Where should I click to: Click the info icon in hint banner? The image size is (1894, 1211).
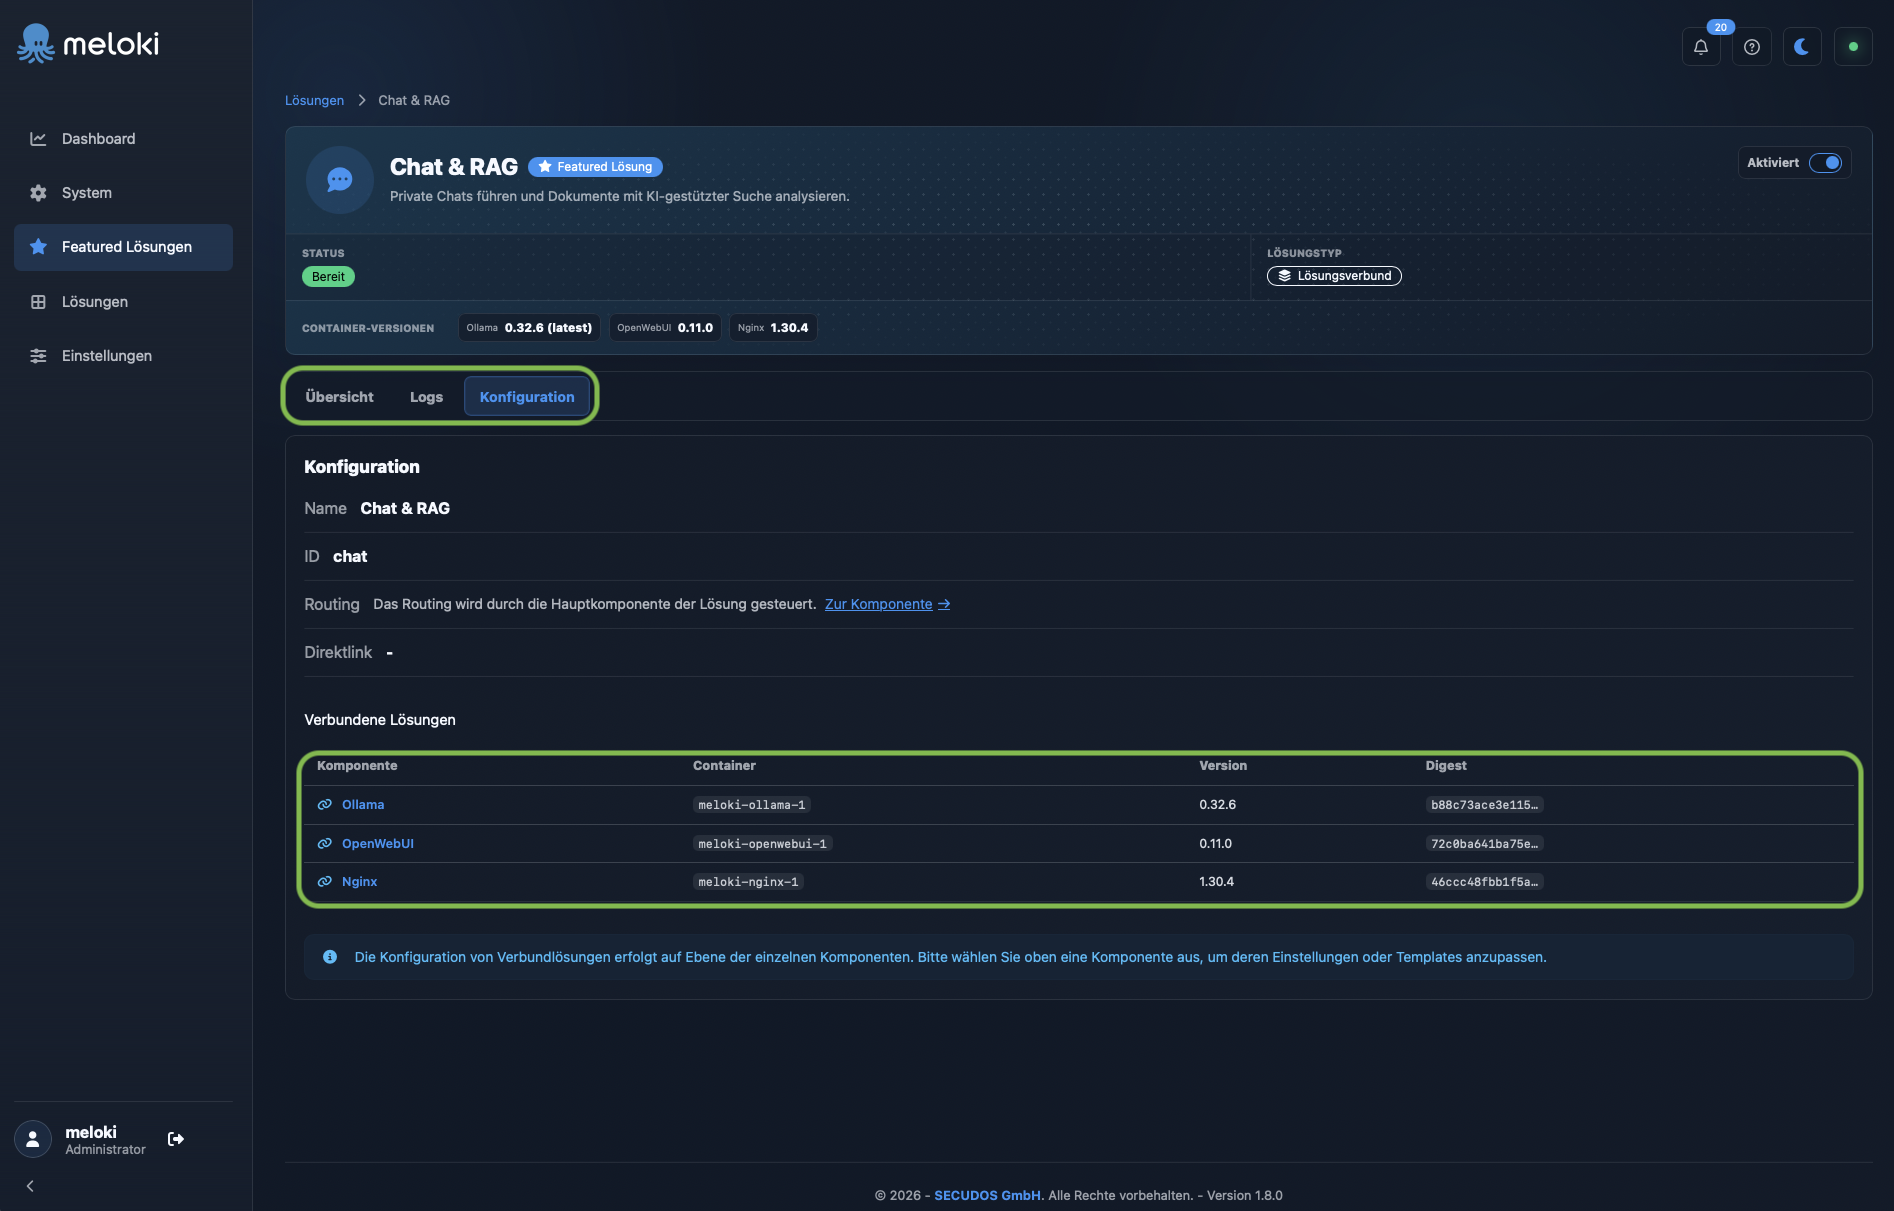(x=330, y=957)
